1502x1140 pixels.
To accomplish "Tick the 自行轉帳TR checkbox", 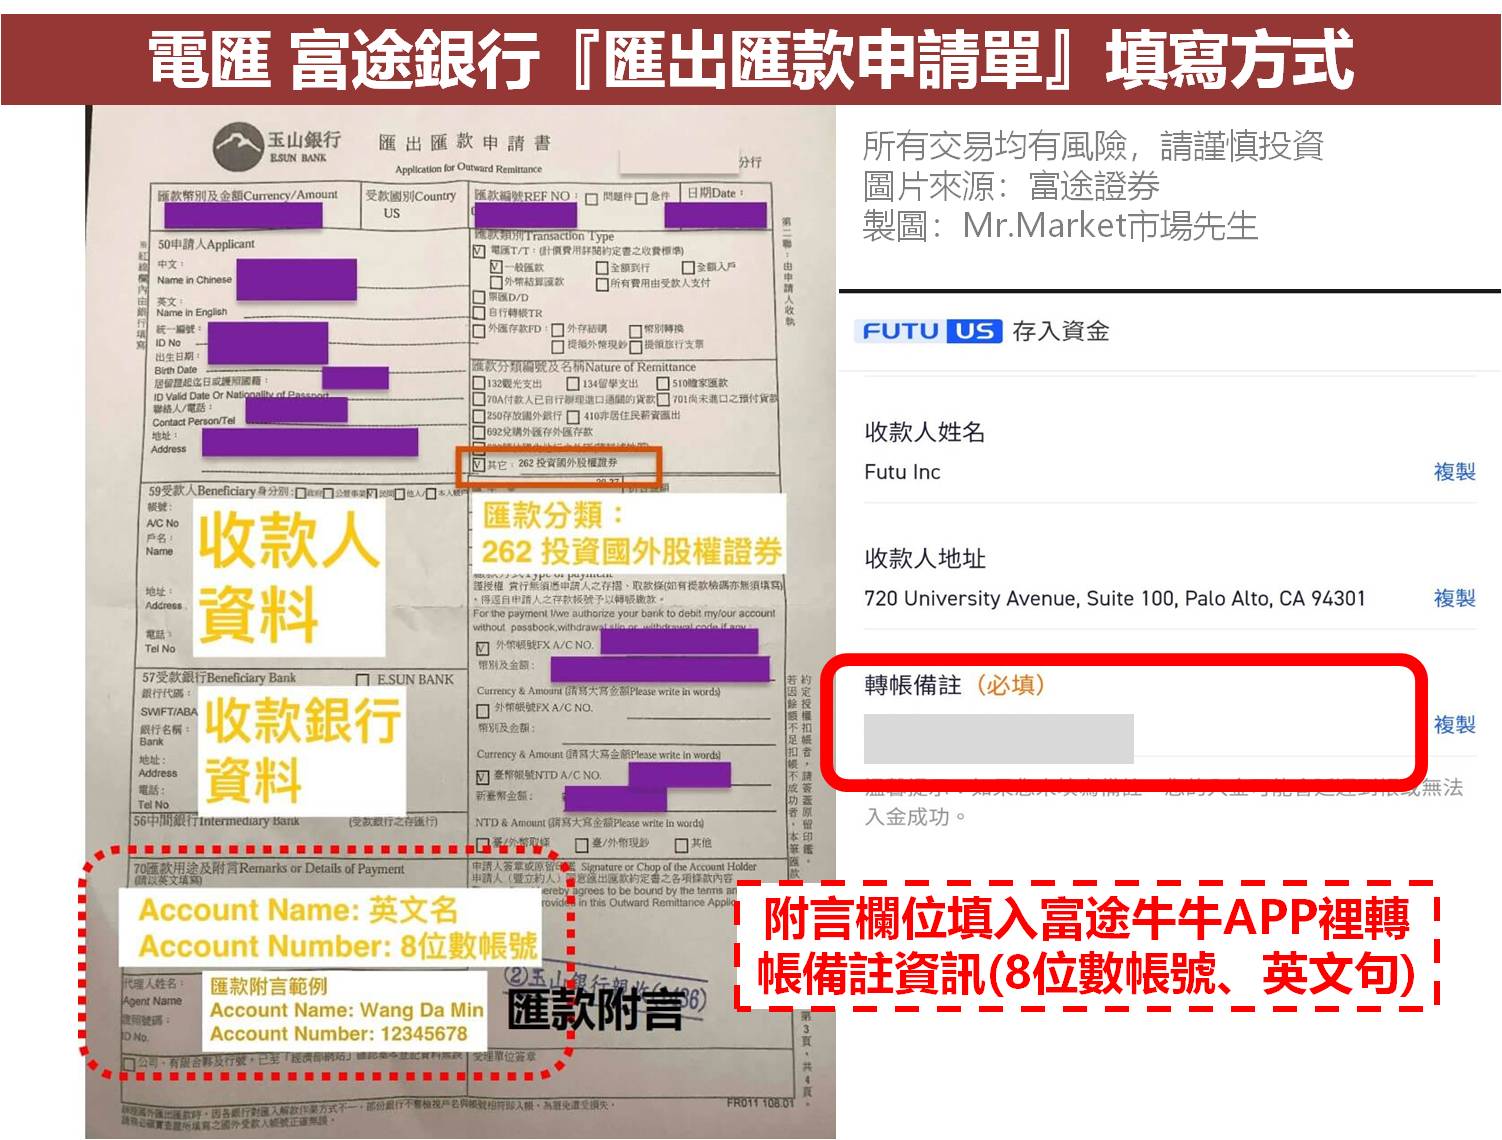I will [x=479, y=313].
